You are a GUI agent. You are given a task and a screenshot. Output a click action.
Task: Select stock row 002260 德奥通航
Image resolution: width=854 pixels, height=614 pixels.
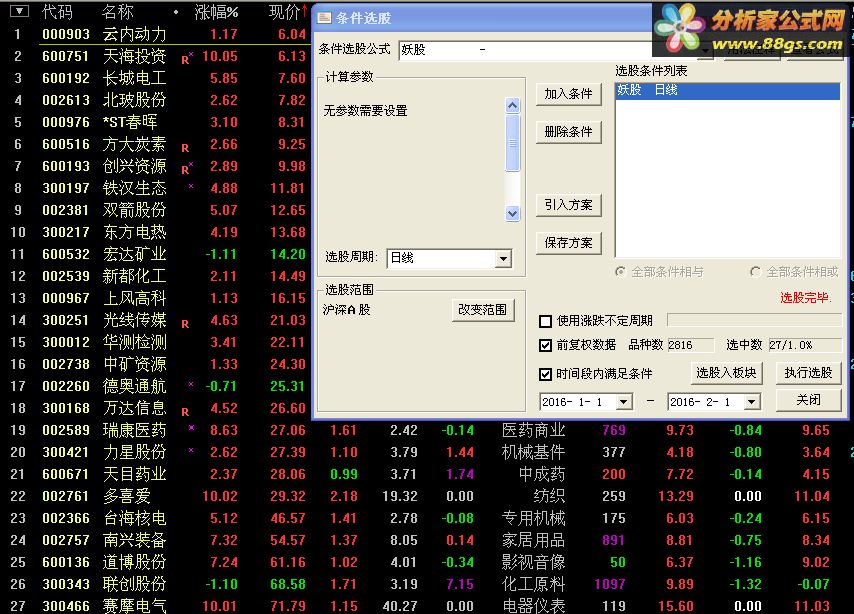click(156, 386)
